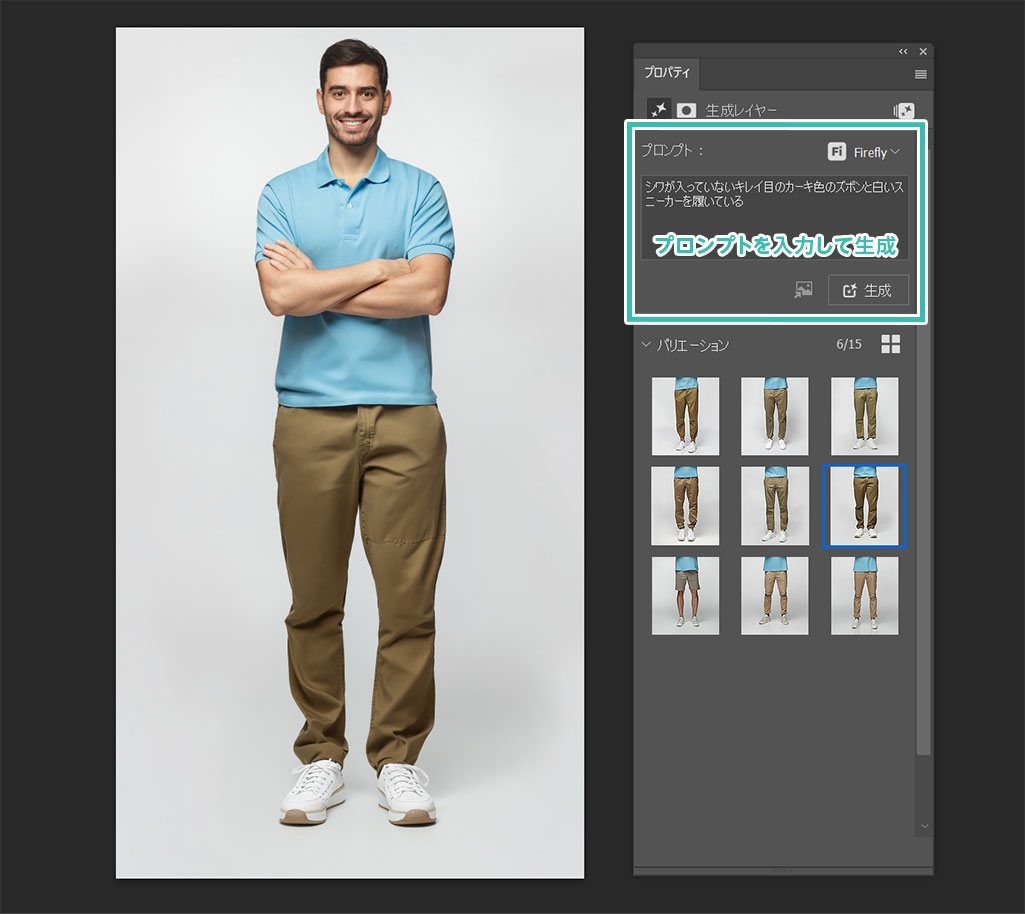Select the variation thumbnail showing shorts

(x=685, y=596)
